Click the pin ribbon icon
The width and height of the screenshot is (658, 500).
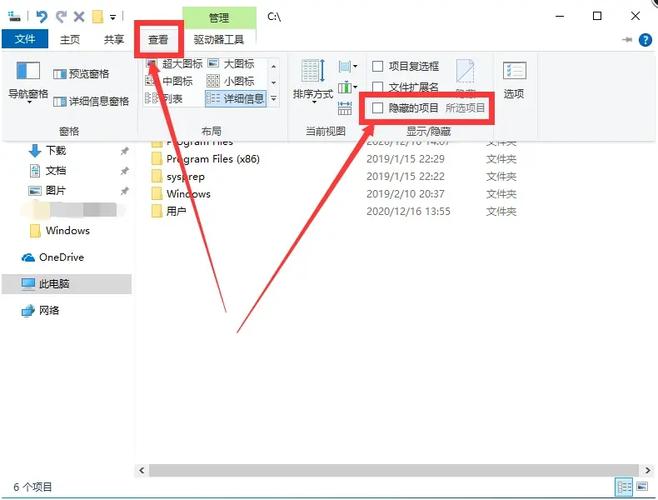point(627,40)
